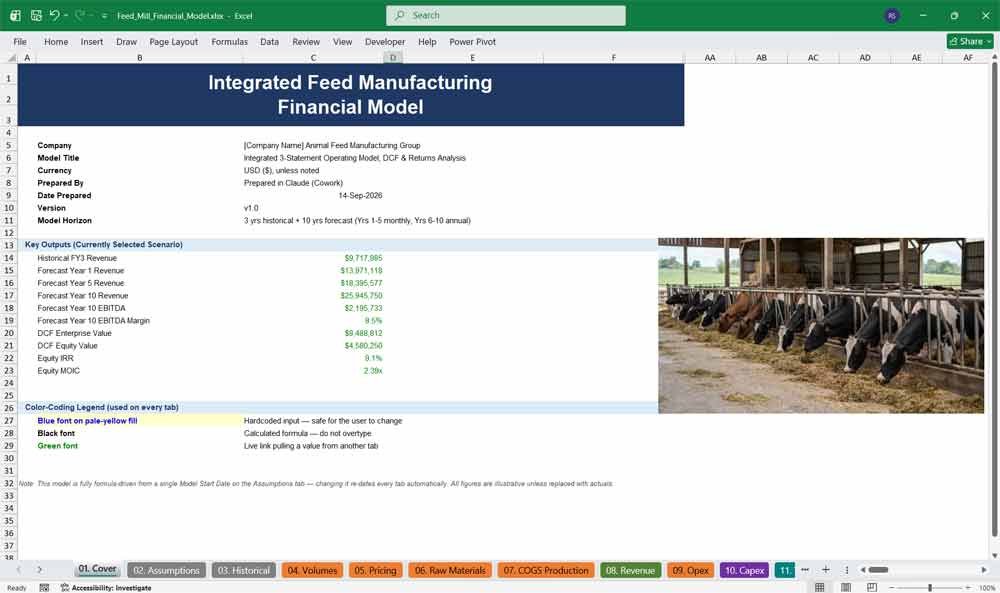Click the Historical FY3 Revenue value $9,717,985
1000x593 pixels.
pyautogui.click(x=363, y=258)
